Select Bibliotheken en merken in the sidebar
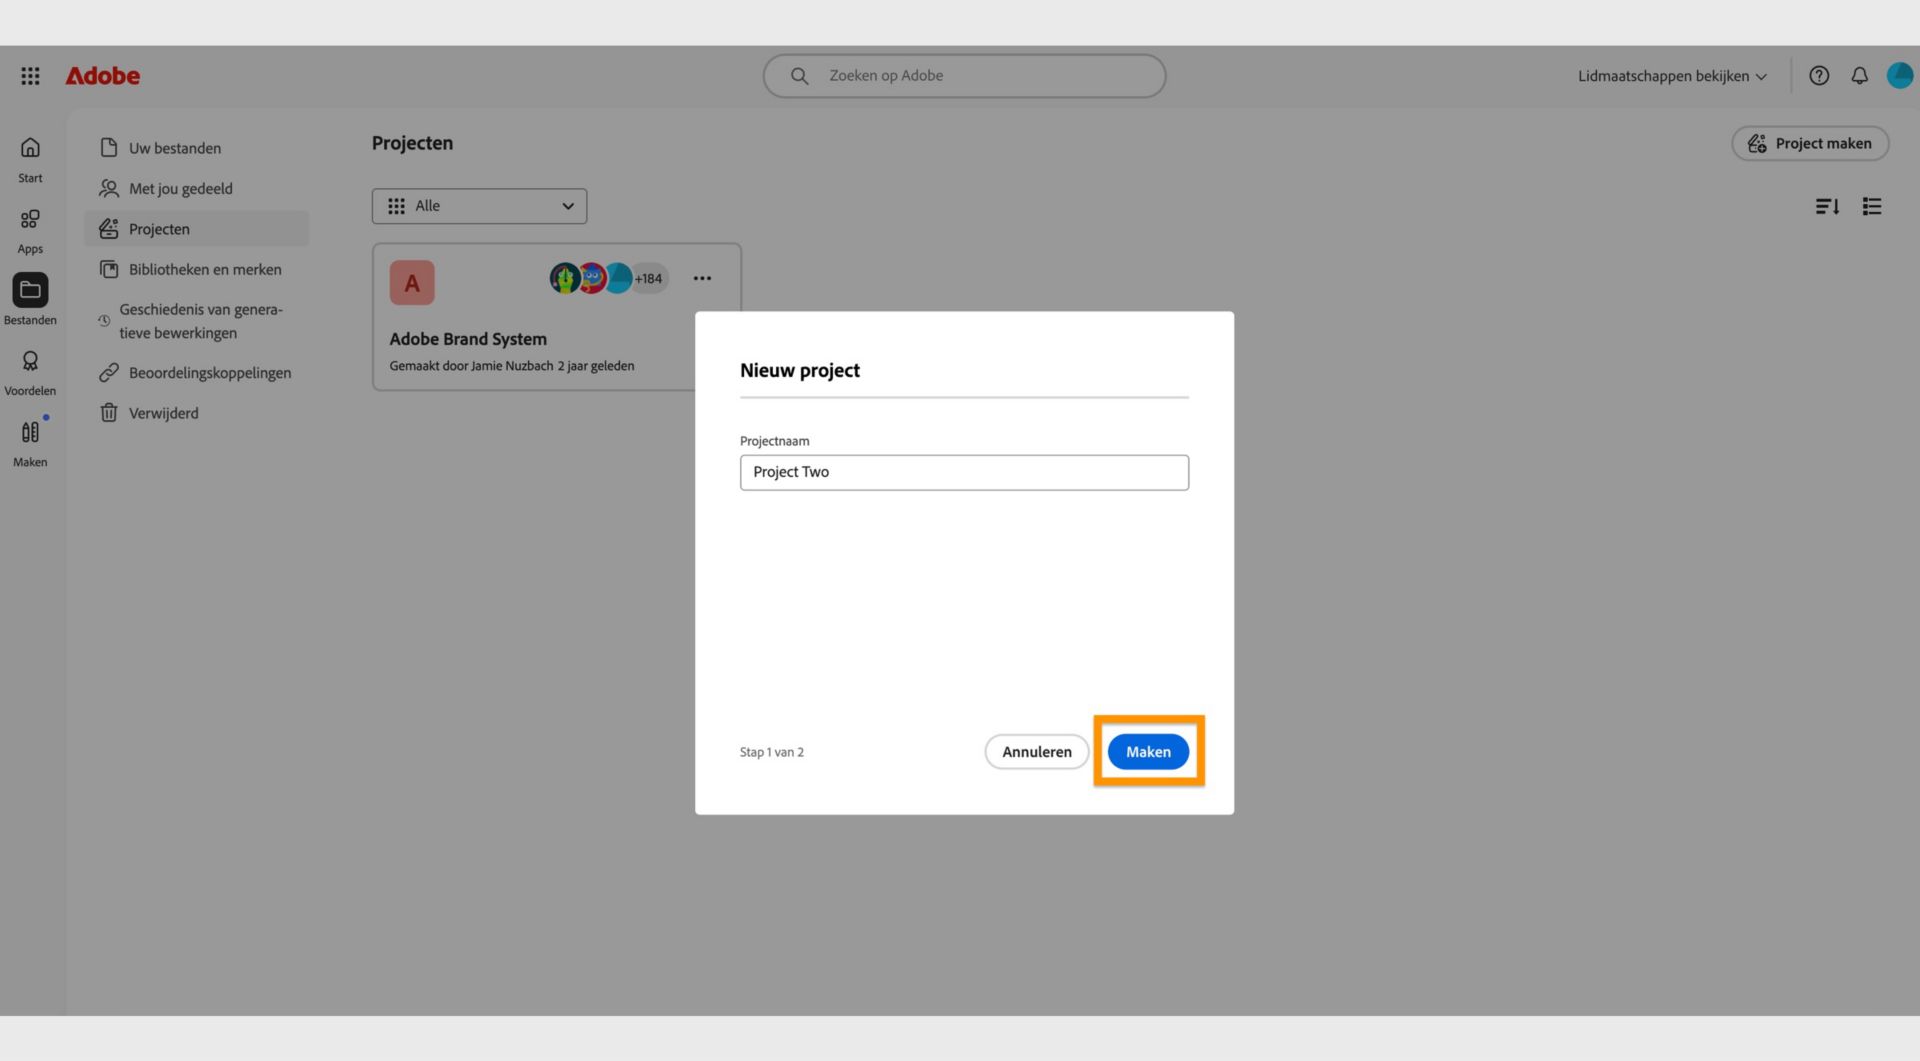This screenshot has height=1061, width=1920. (204, 270)
